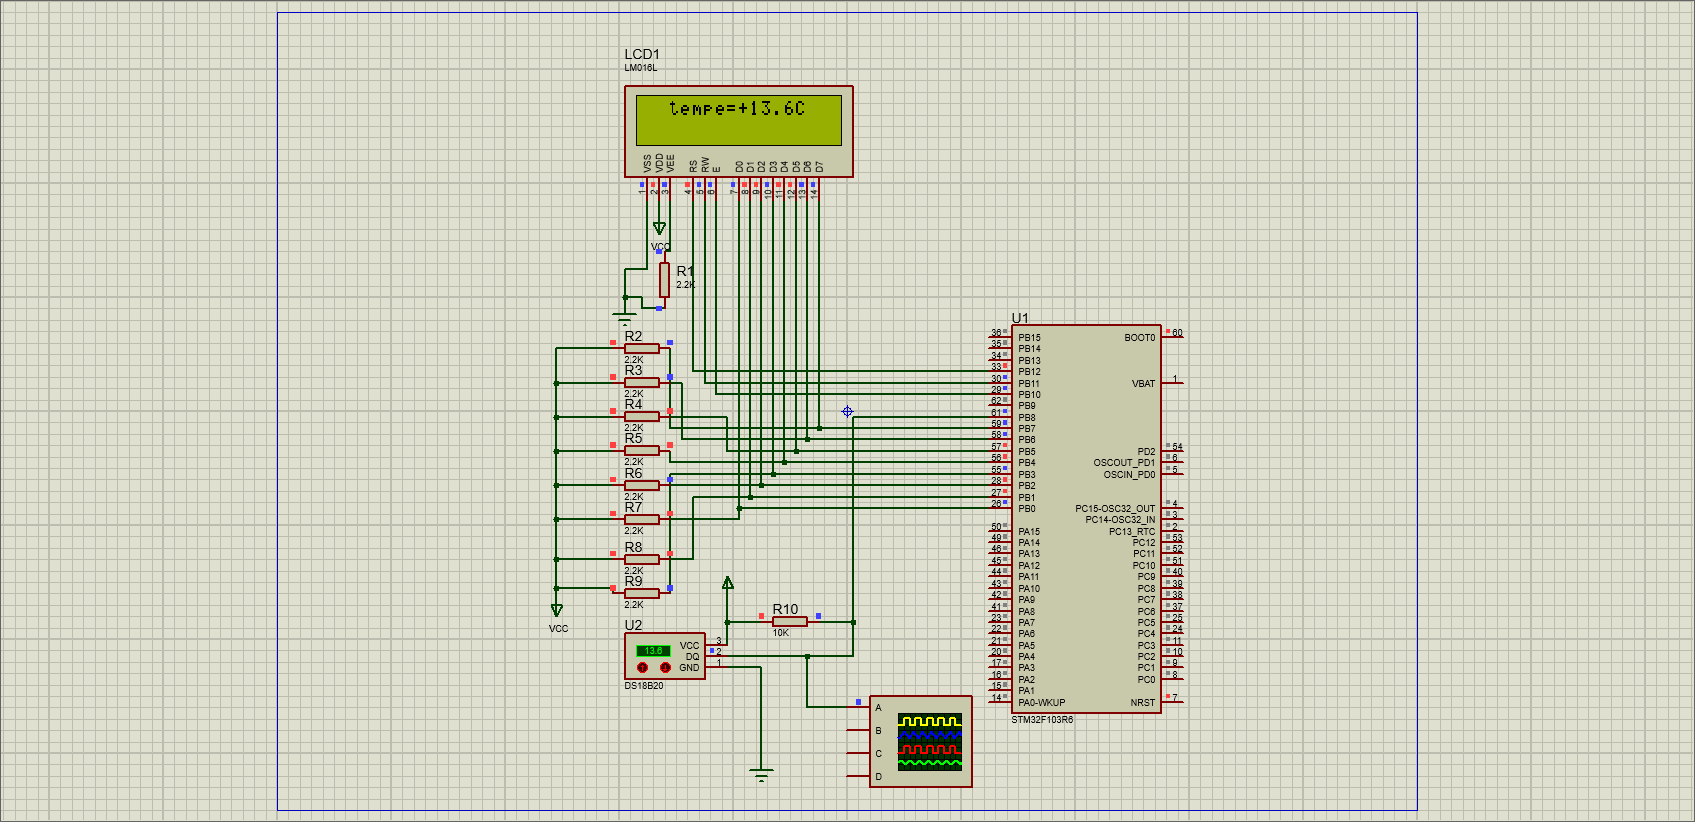Select resistor R8 symbol
The width and height of the screenshot is (1695, 822).
coord(641,559)
